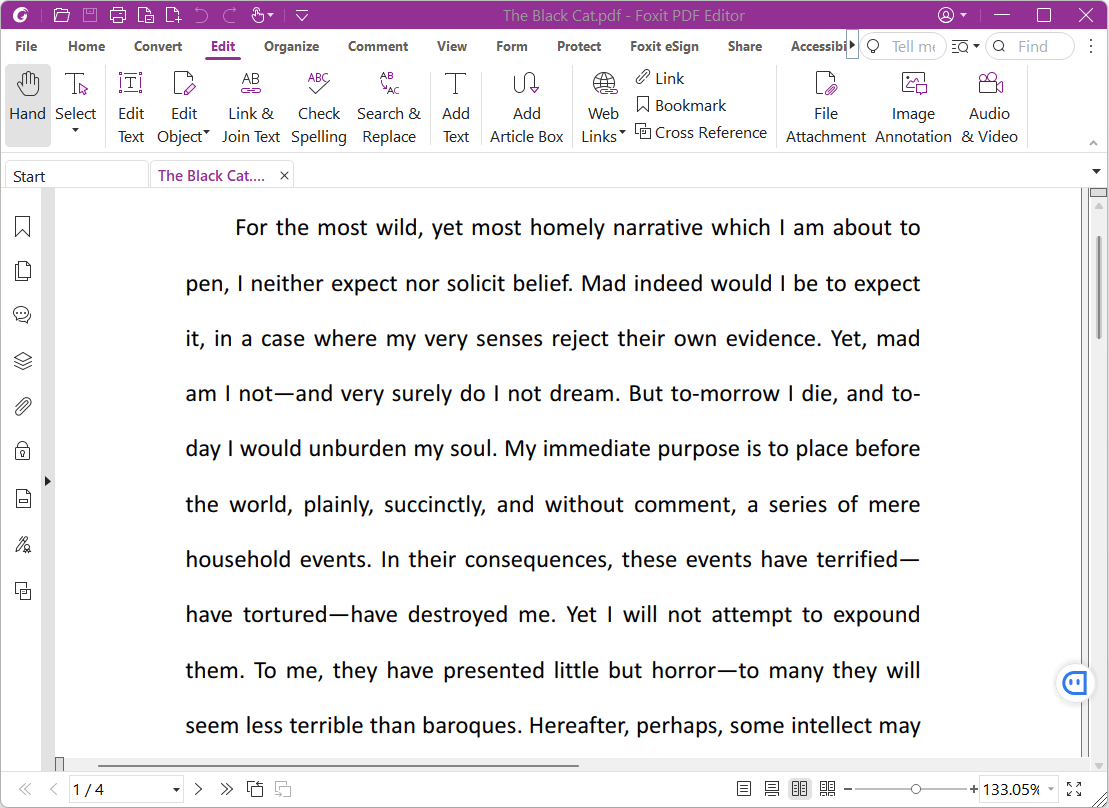Viewport: 1109px width, 808px height.
Task: Switch to the Protect tab
Action: pyautogui.click(x=579, y=46)
